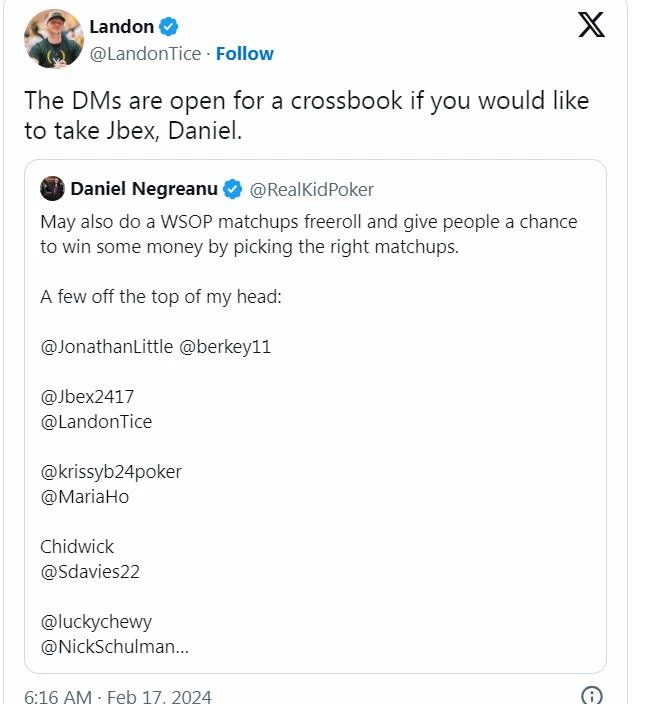Open the @luckychewy mention

[96, 621]
